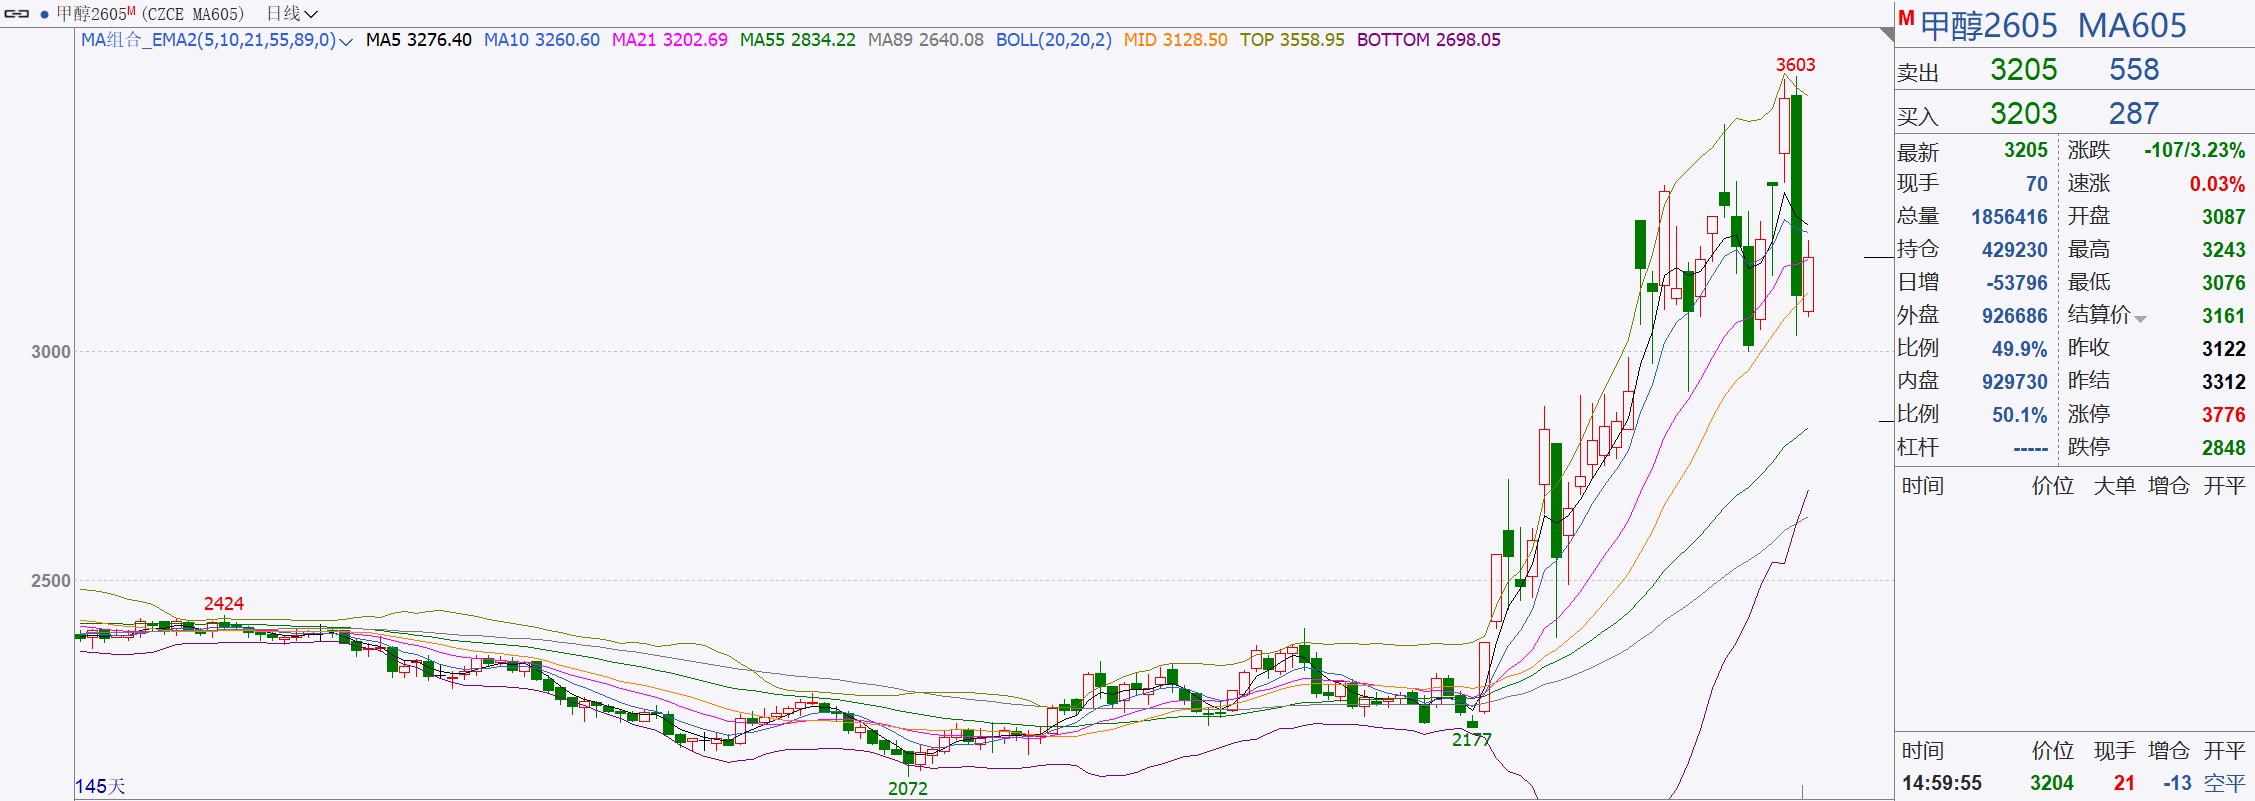Click the red M icon beside 甲醇2605 panel title
Viewport: 2255px width, 801px height.
click(1906, 19)
